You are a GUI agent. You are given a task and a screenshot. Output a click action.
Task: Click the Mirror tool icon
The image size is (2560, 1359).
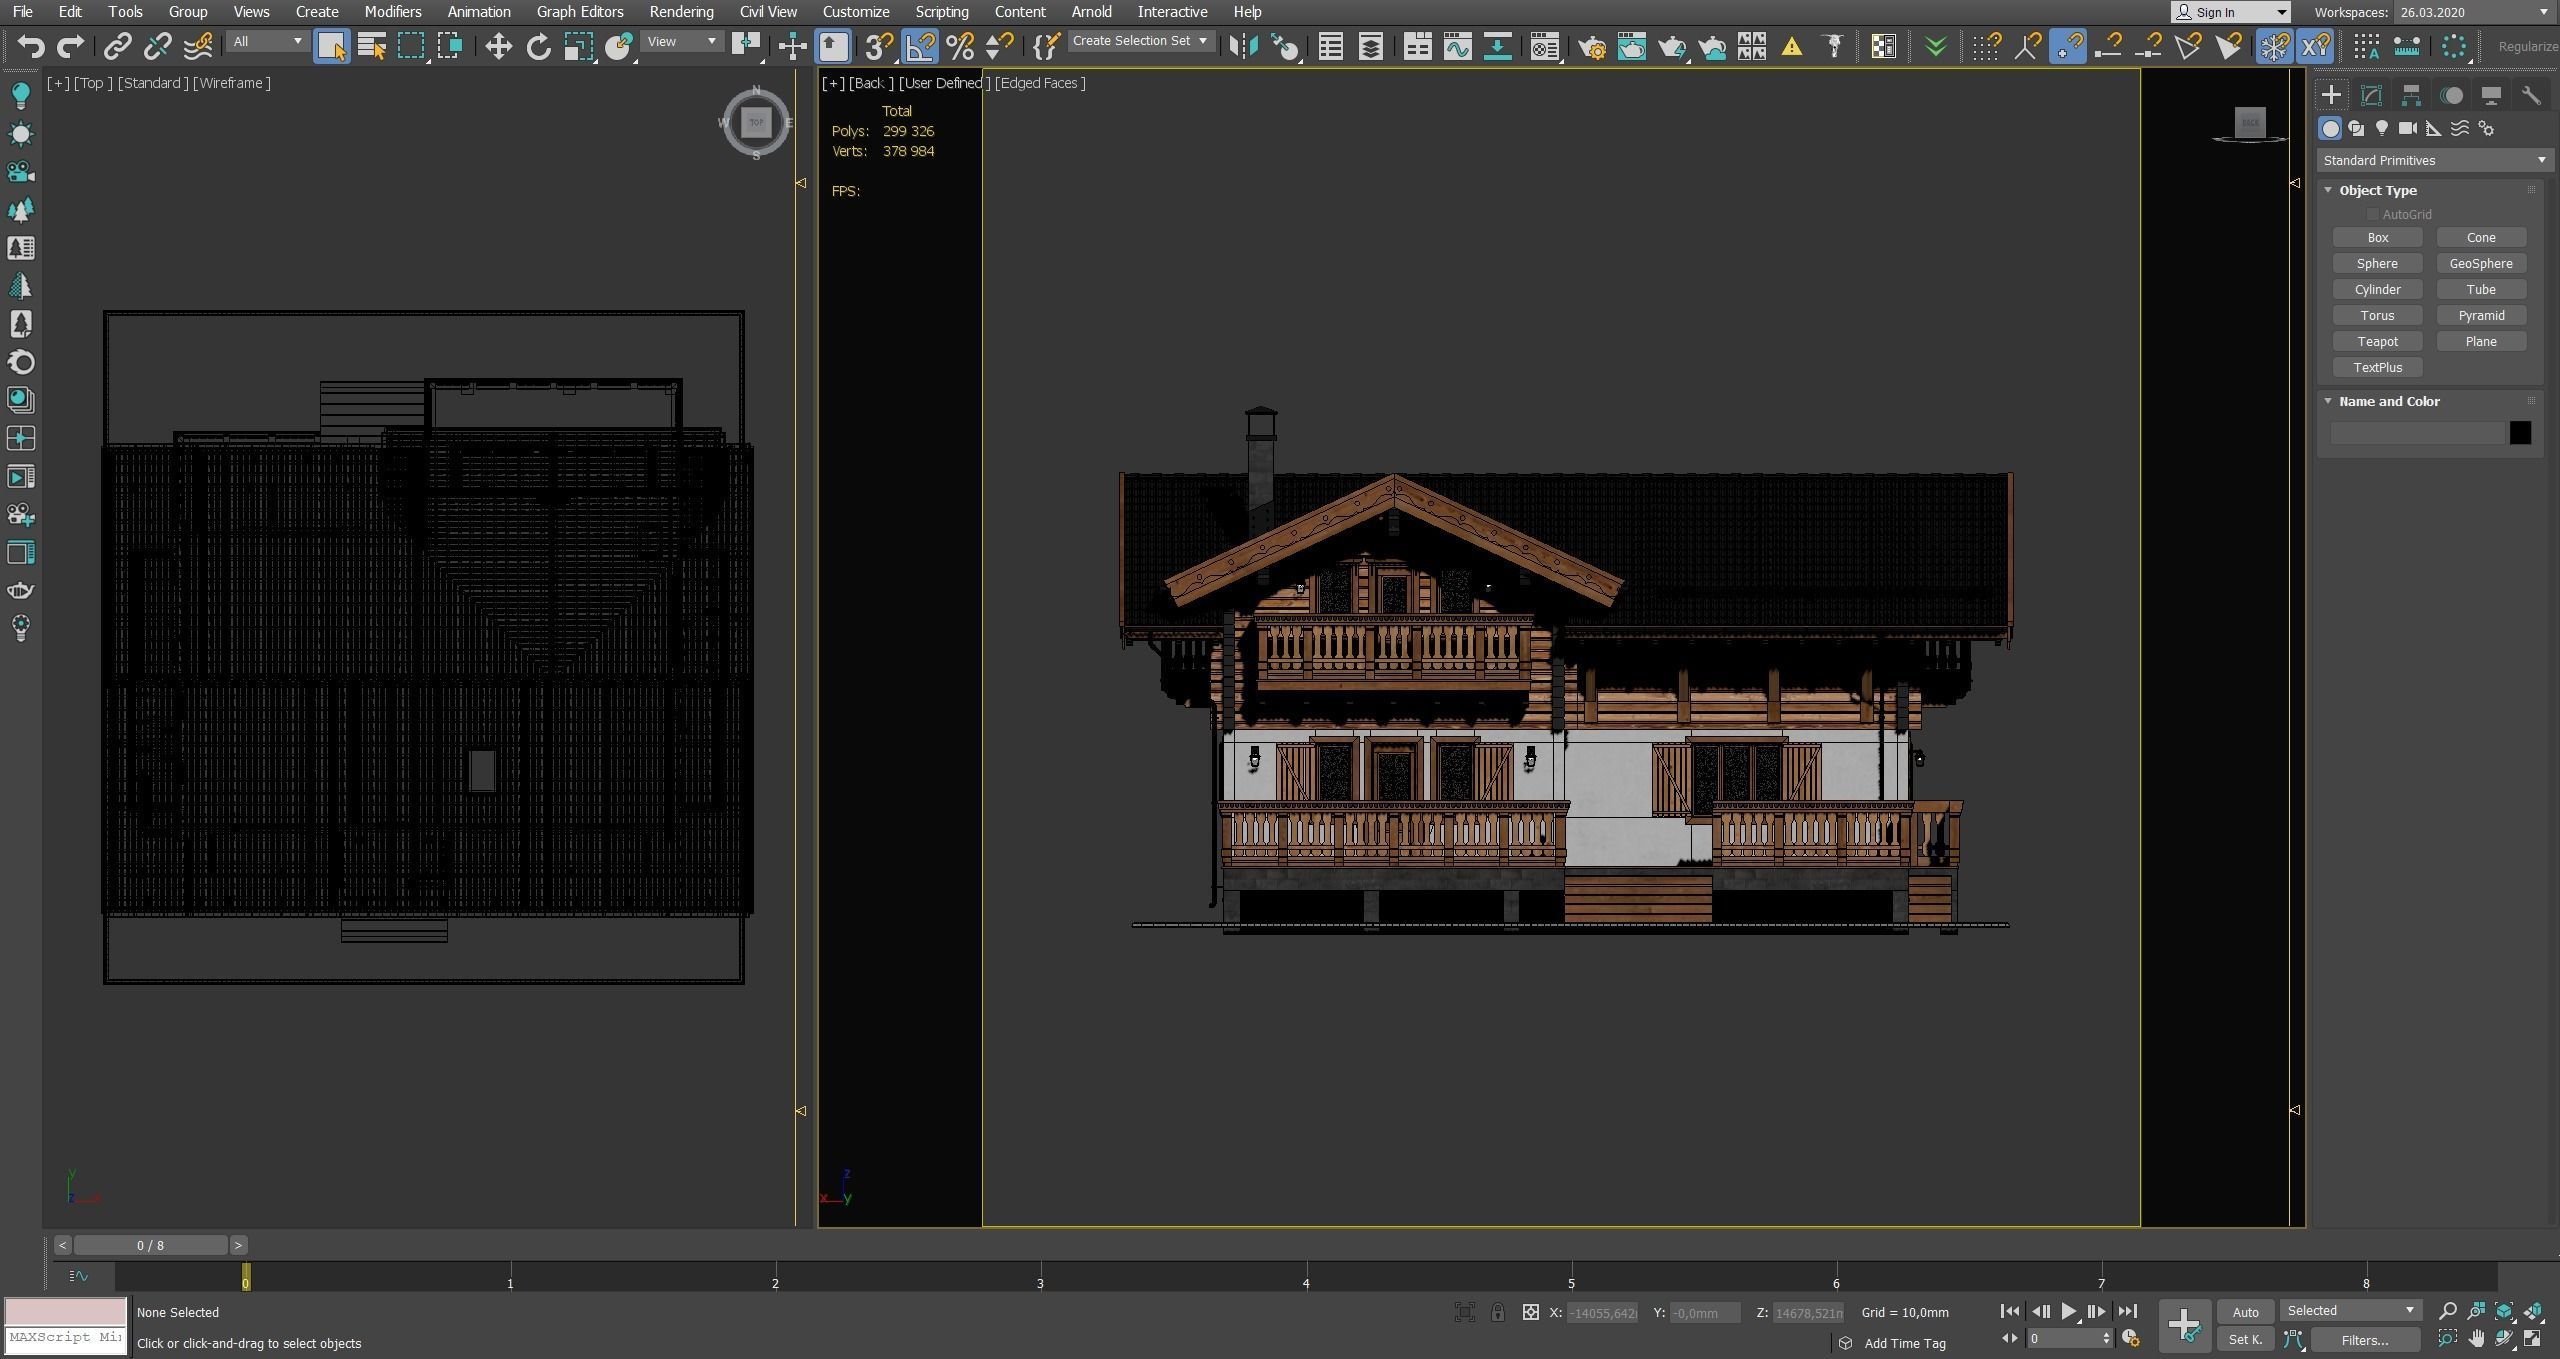point(1243,46)
